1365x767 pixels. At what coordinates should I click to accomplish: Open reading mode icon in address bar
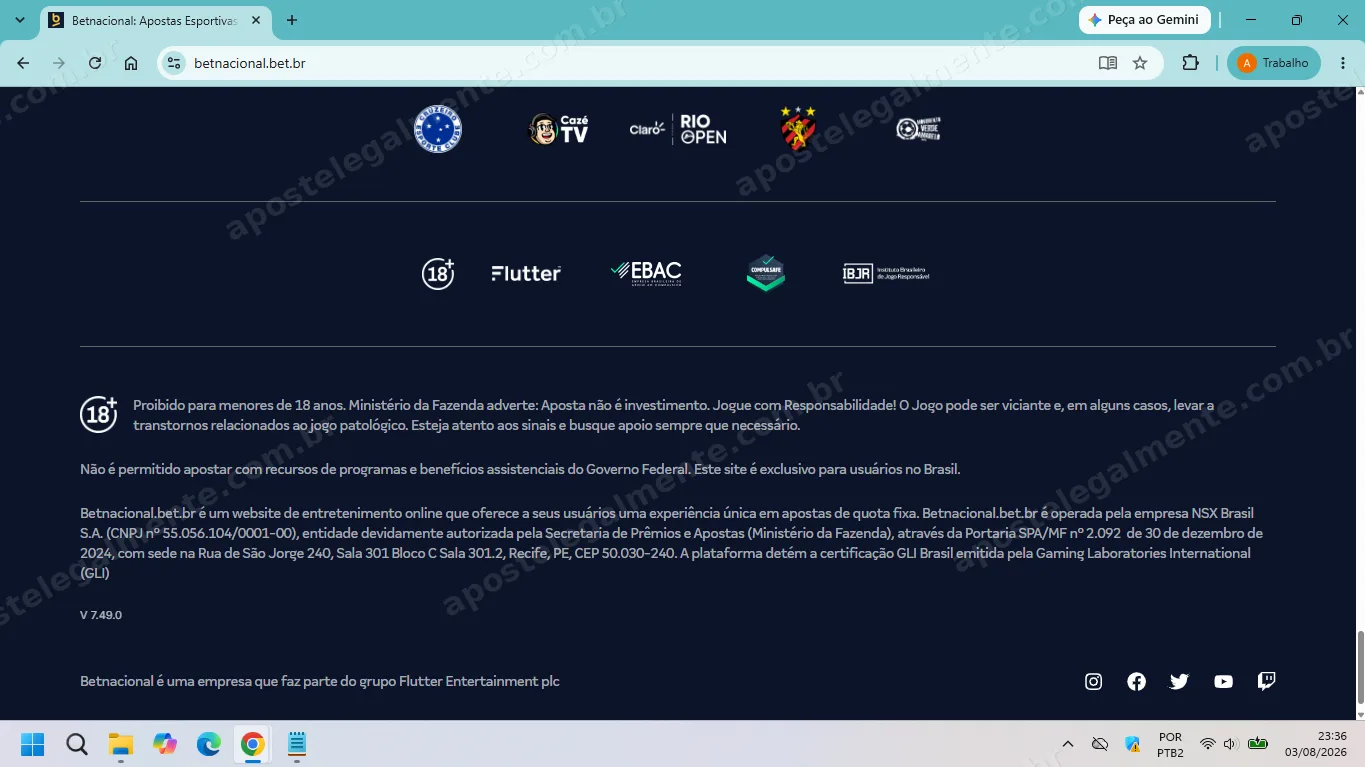pyautogui.click(x=1108, y=63)
